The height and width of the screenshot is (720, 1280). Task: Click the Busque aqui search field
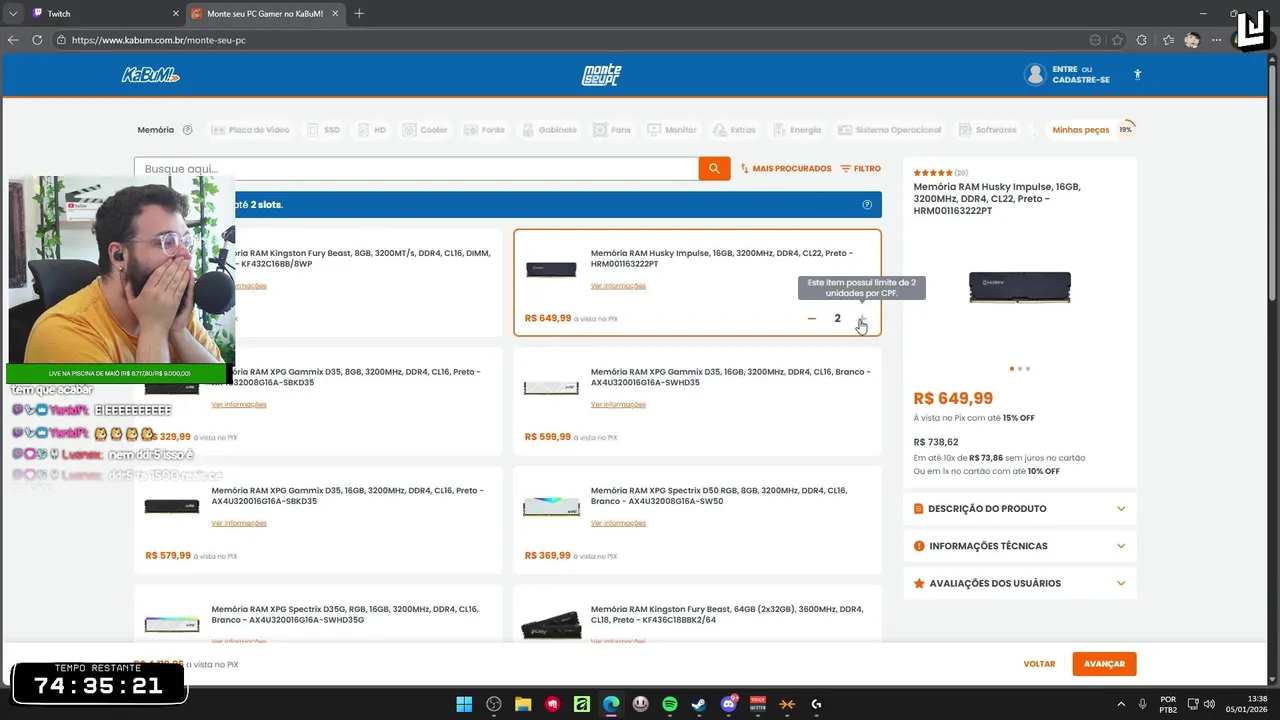click(416, 169)
